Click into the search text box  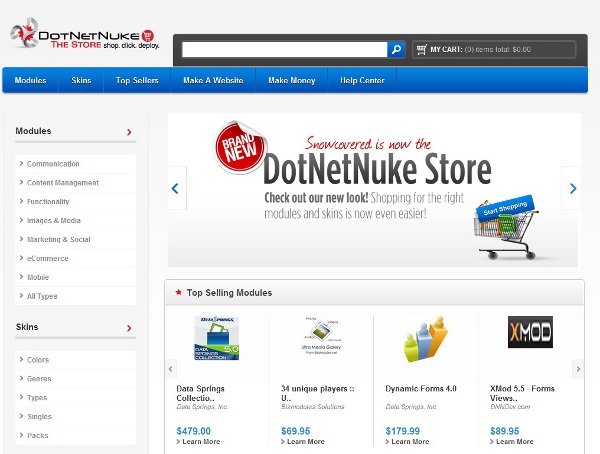pos(284,49)
